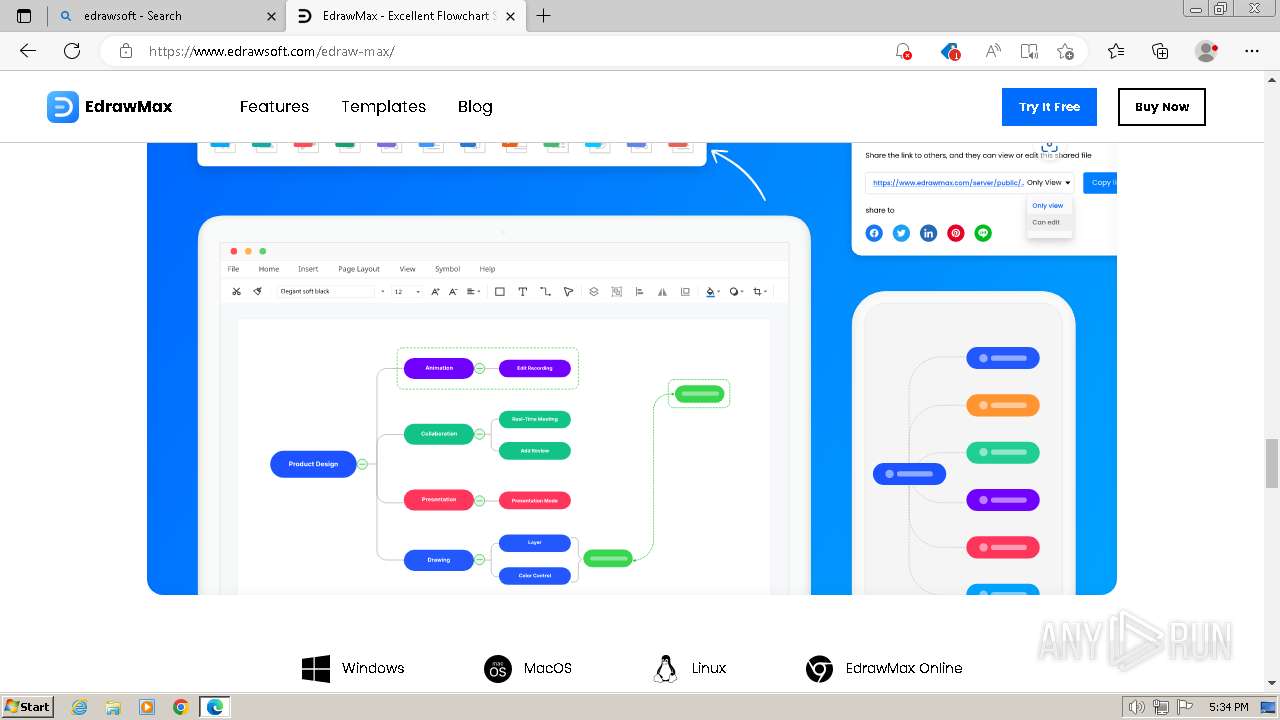Share to LinkedIn icon
Viewport: 1280px width, 720px height.
coord(928,233)
